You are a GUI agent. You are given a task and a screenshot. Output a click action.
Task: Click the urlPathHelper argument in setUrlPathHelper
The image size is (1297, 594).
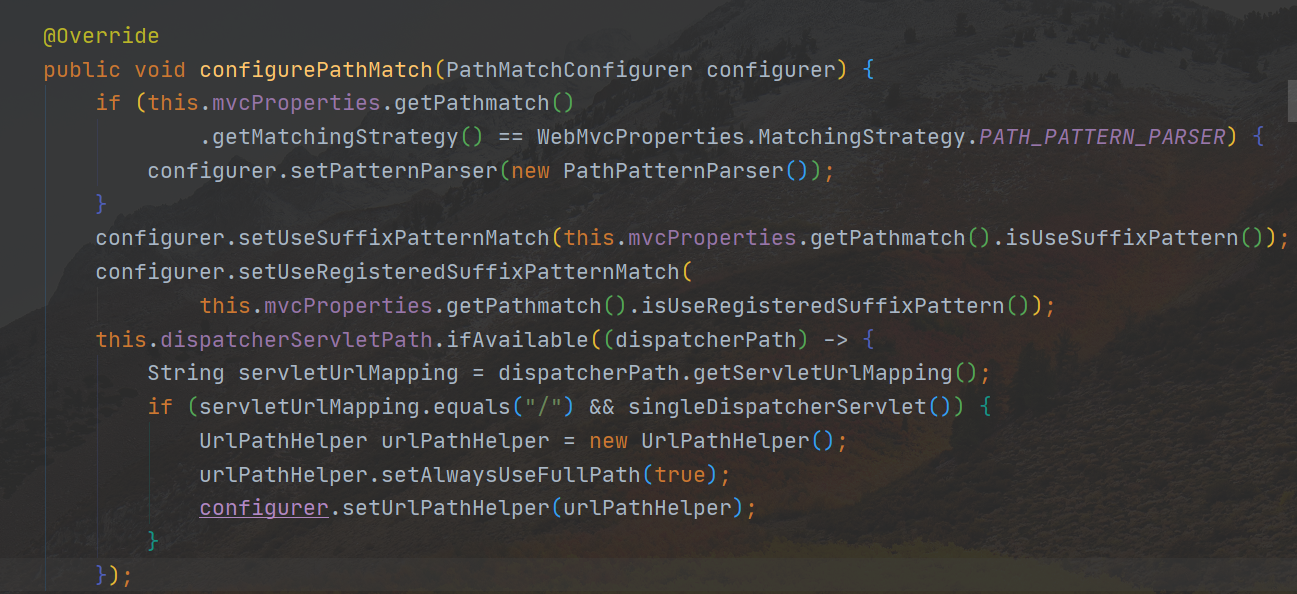[x=647, y=509]
